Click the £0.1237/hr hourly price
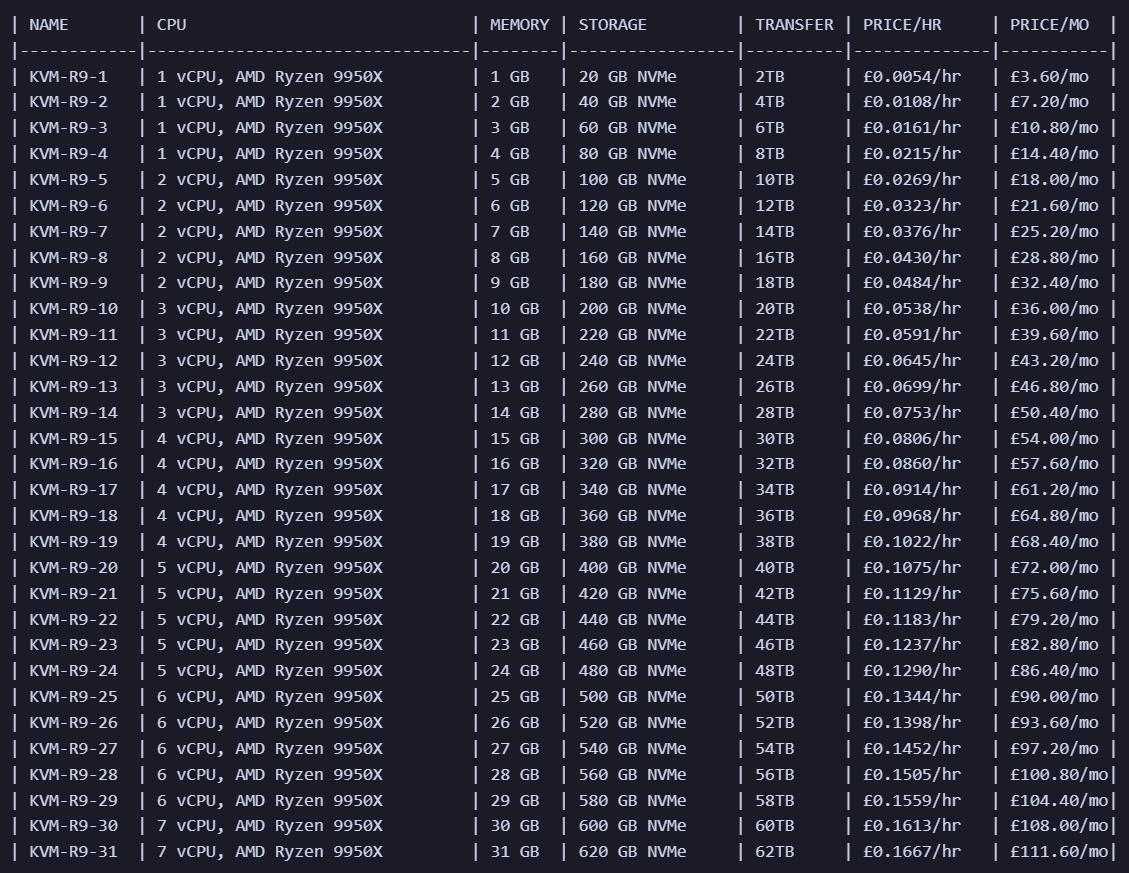The height and width of the screenshot is (873, 1129). [912, 644]
